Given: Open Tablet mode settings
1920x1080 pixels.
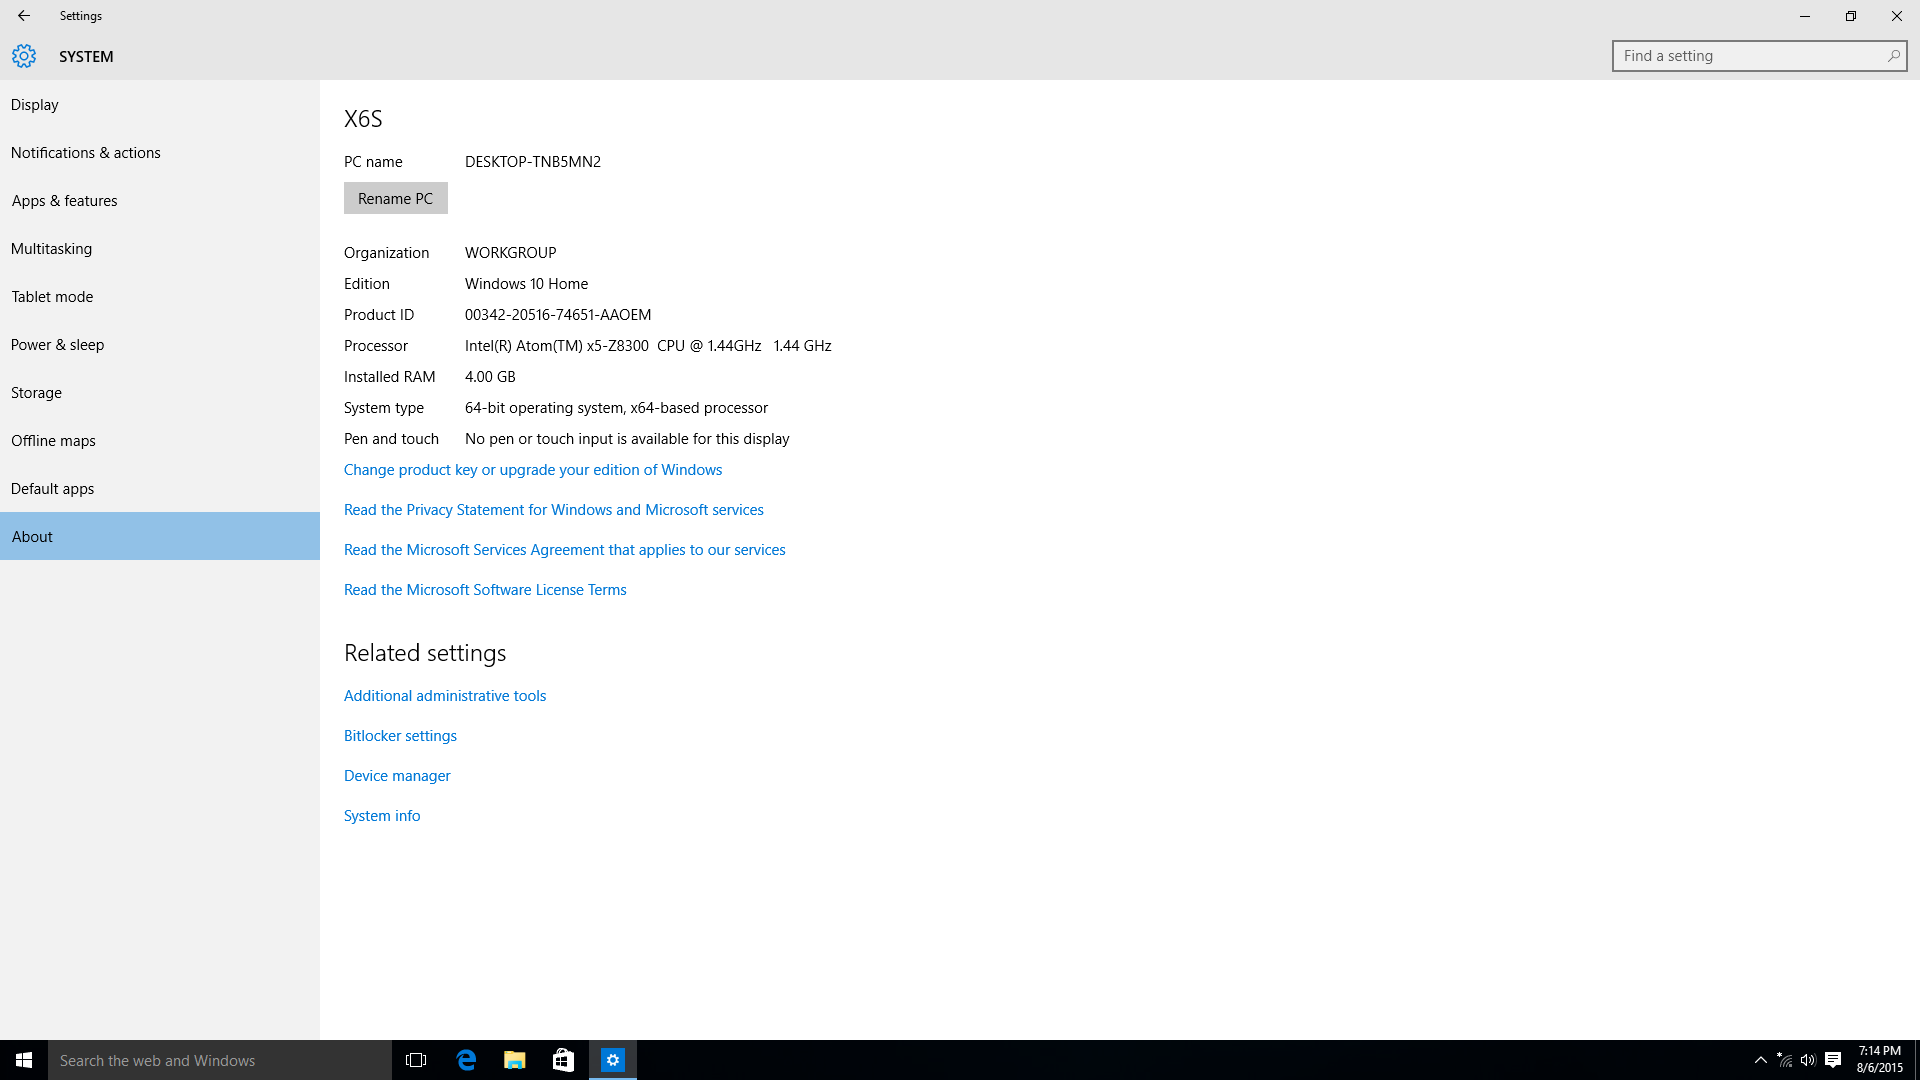Looking at the screenshot, I should tap(160, 296).
